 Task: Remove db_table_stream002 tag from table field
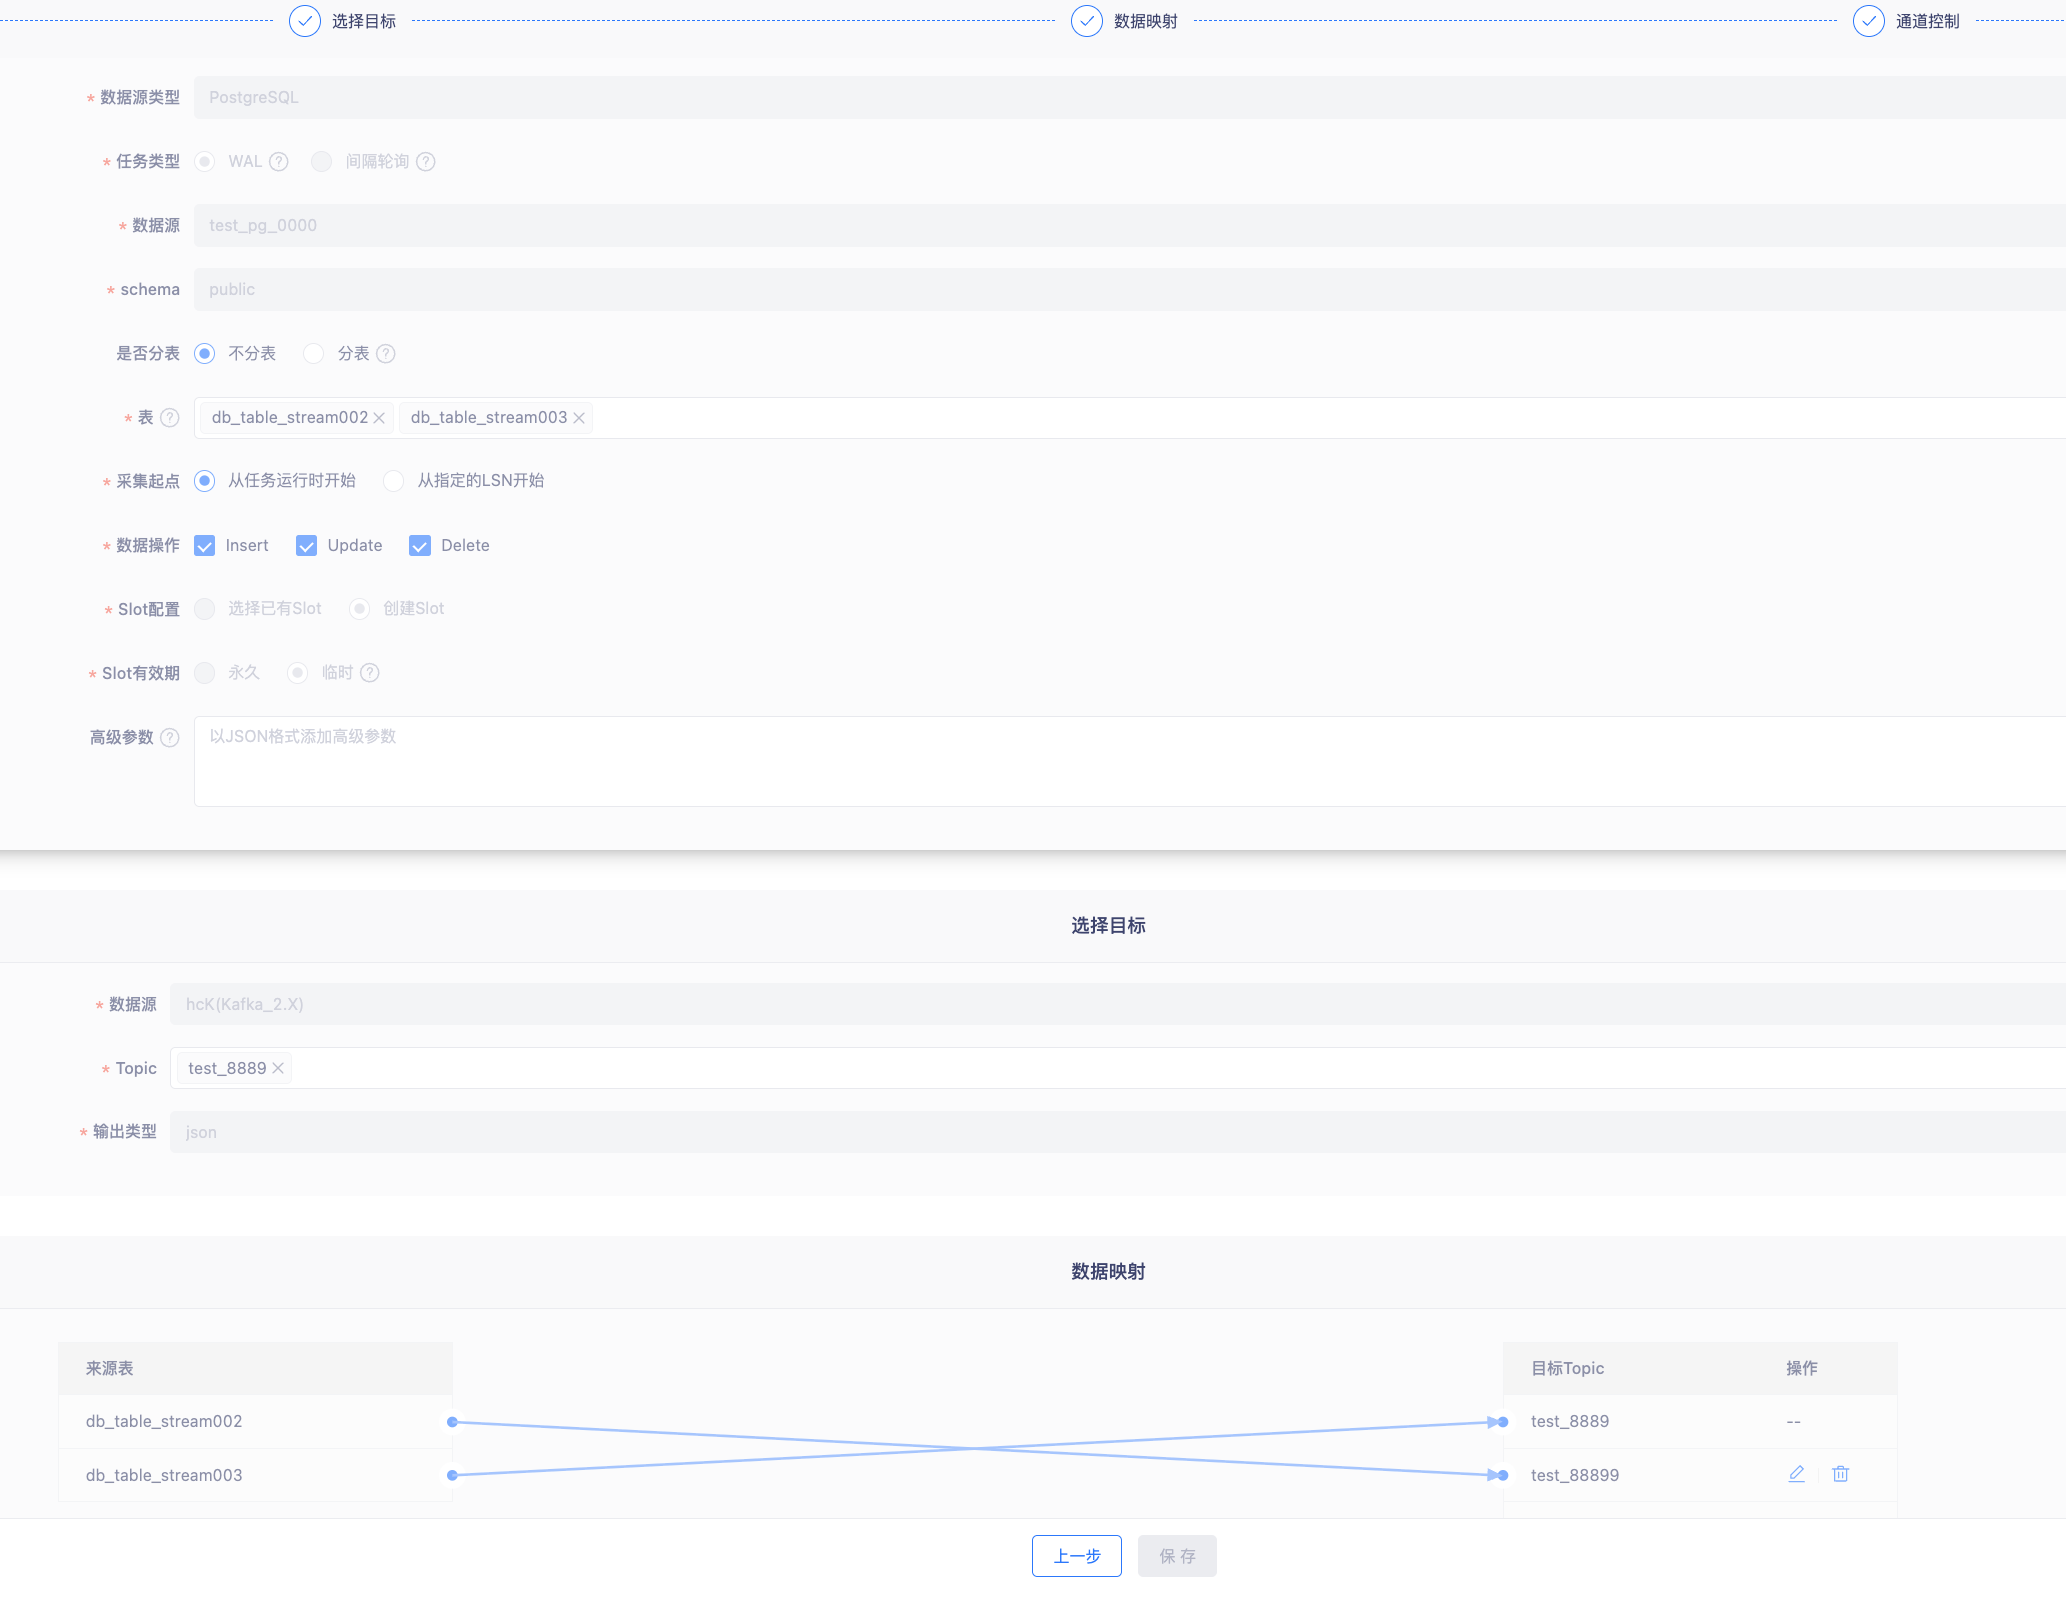pos(379,418)
